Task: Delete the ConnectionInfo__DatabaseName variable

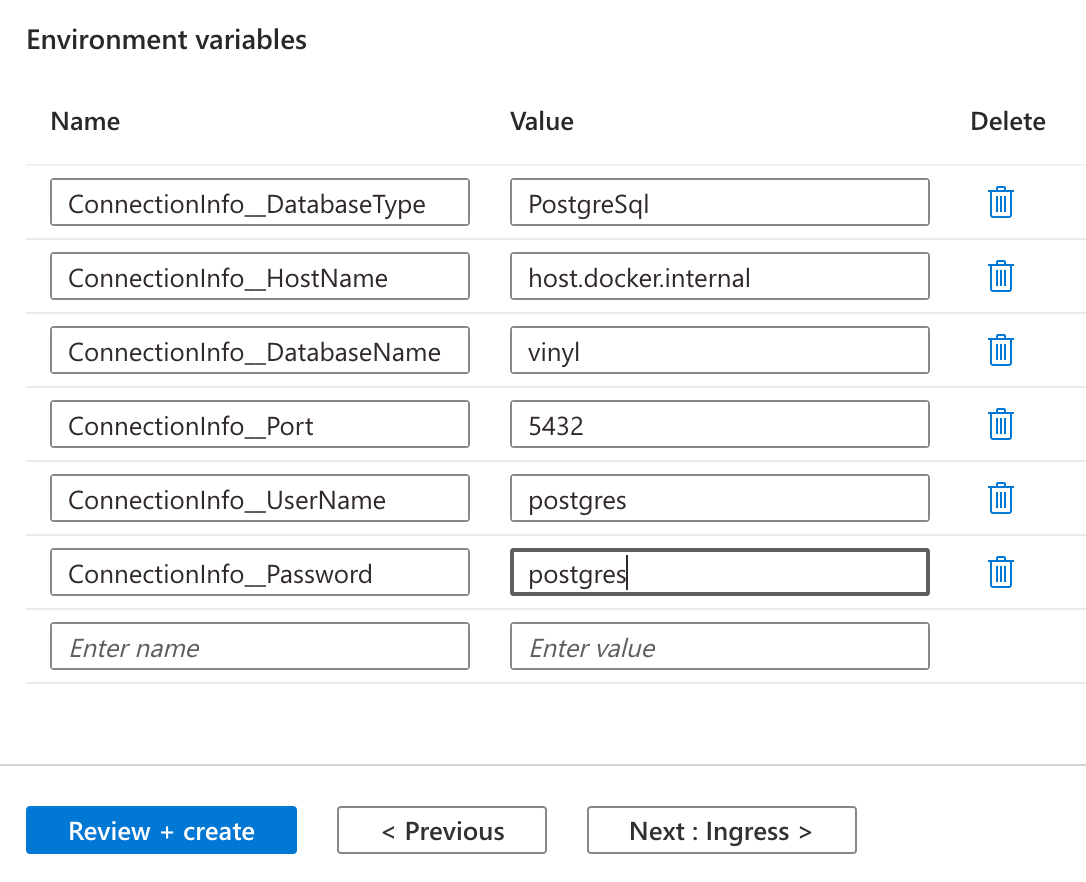Action: pos(1001,350)
